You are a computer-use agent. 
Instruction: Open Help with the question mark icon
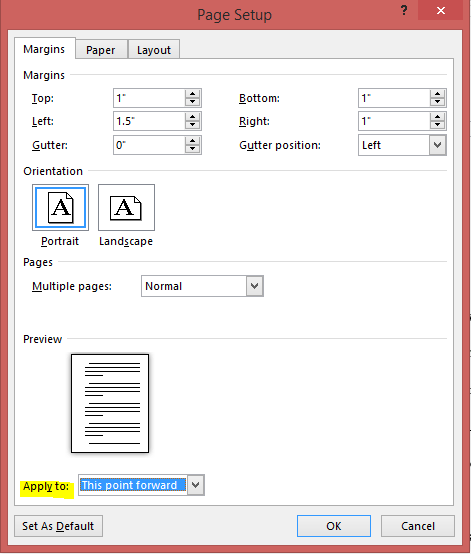click(x=404, y=10)
